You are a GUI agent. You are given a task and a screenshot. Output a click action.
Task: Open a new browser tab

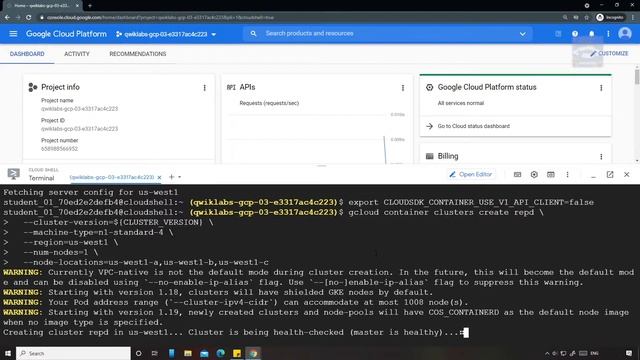[90, 6]
